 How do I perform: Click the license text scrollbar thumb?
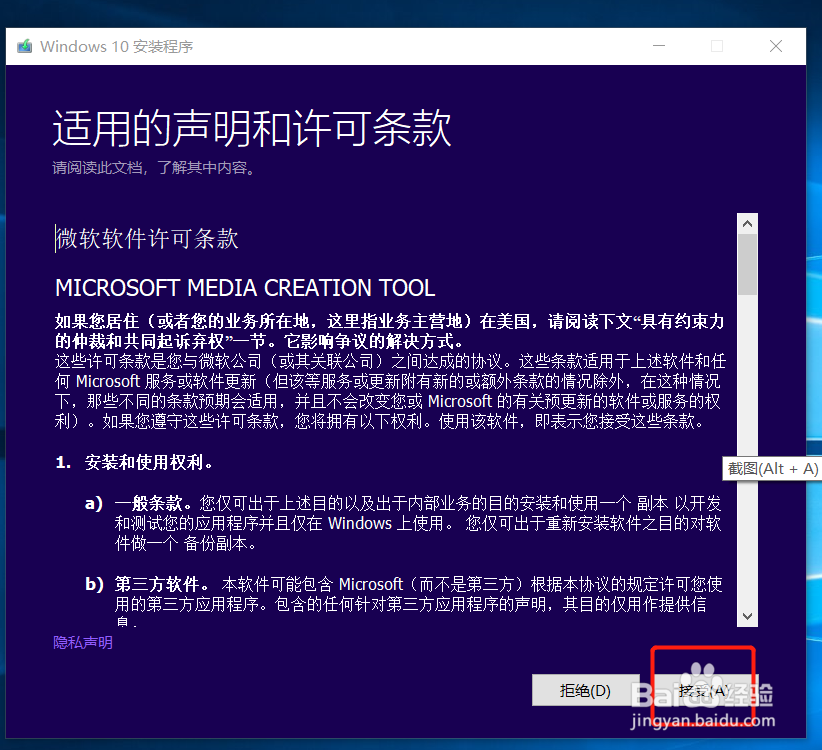(748, 265)
